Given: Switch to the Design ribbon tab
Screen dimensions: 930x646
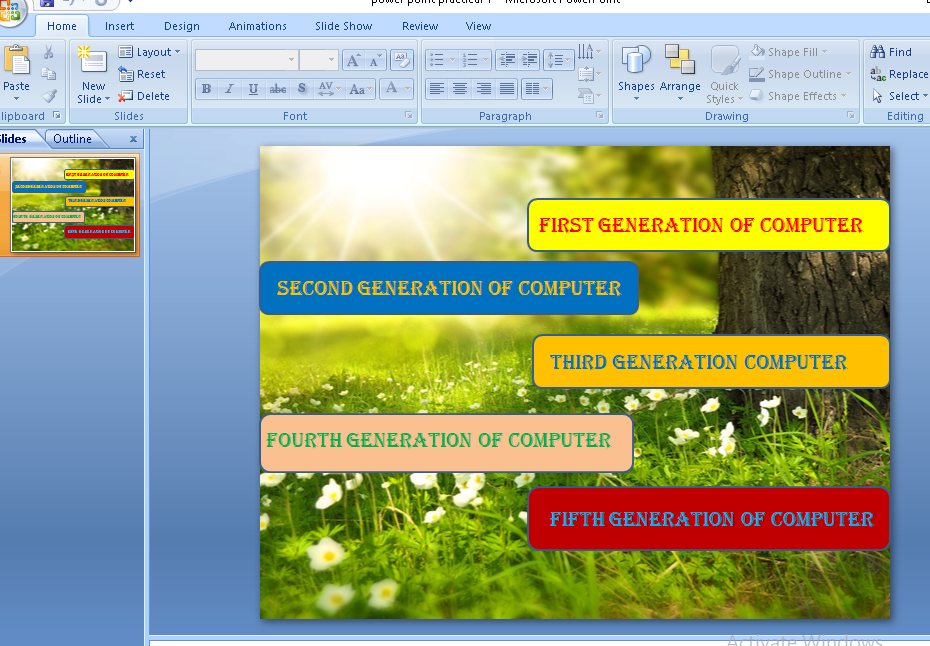Looking at the screenshot, I should (181, 26).
